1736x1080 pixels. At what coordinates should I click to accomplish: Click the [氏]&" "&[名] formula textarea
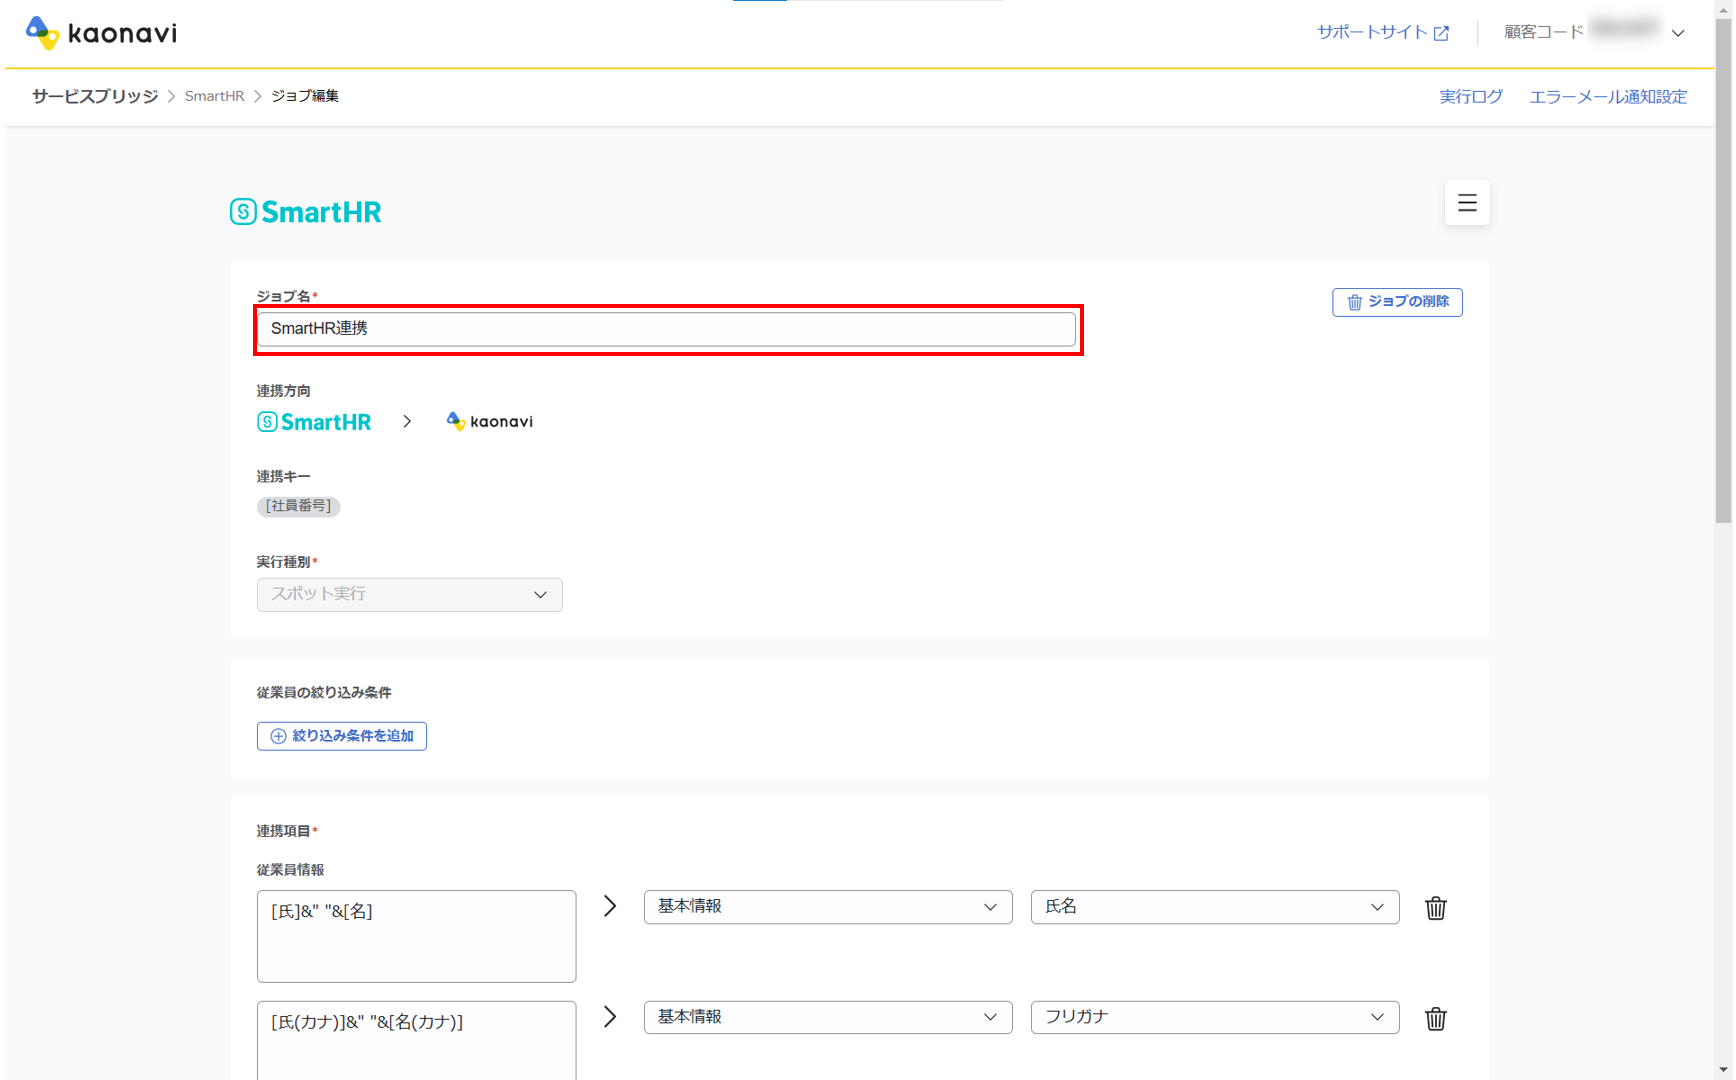[x=417, y=936]
